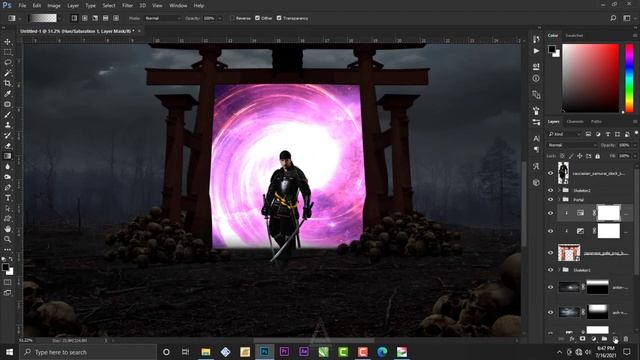
Task: Select the Brush tool
Action: tap(7, 115)
